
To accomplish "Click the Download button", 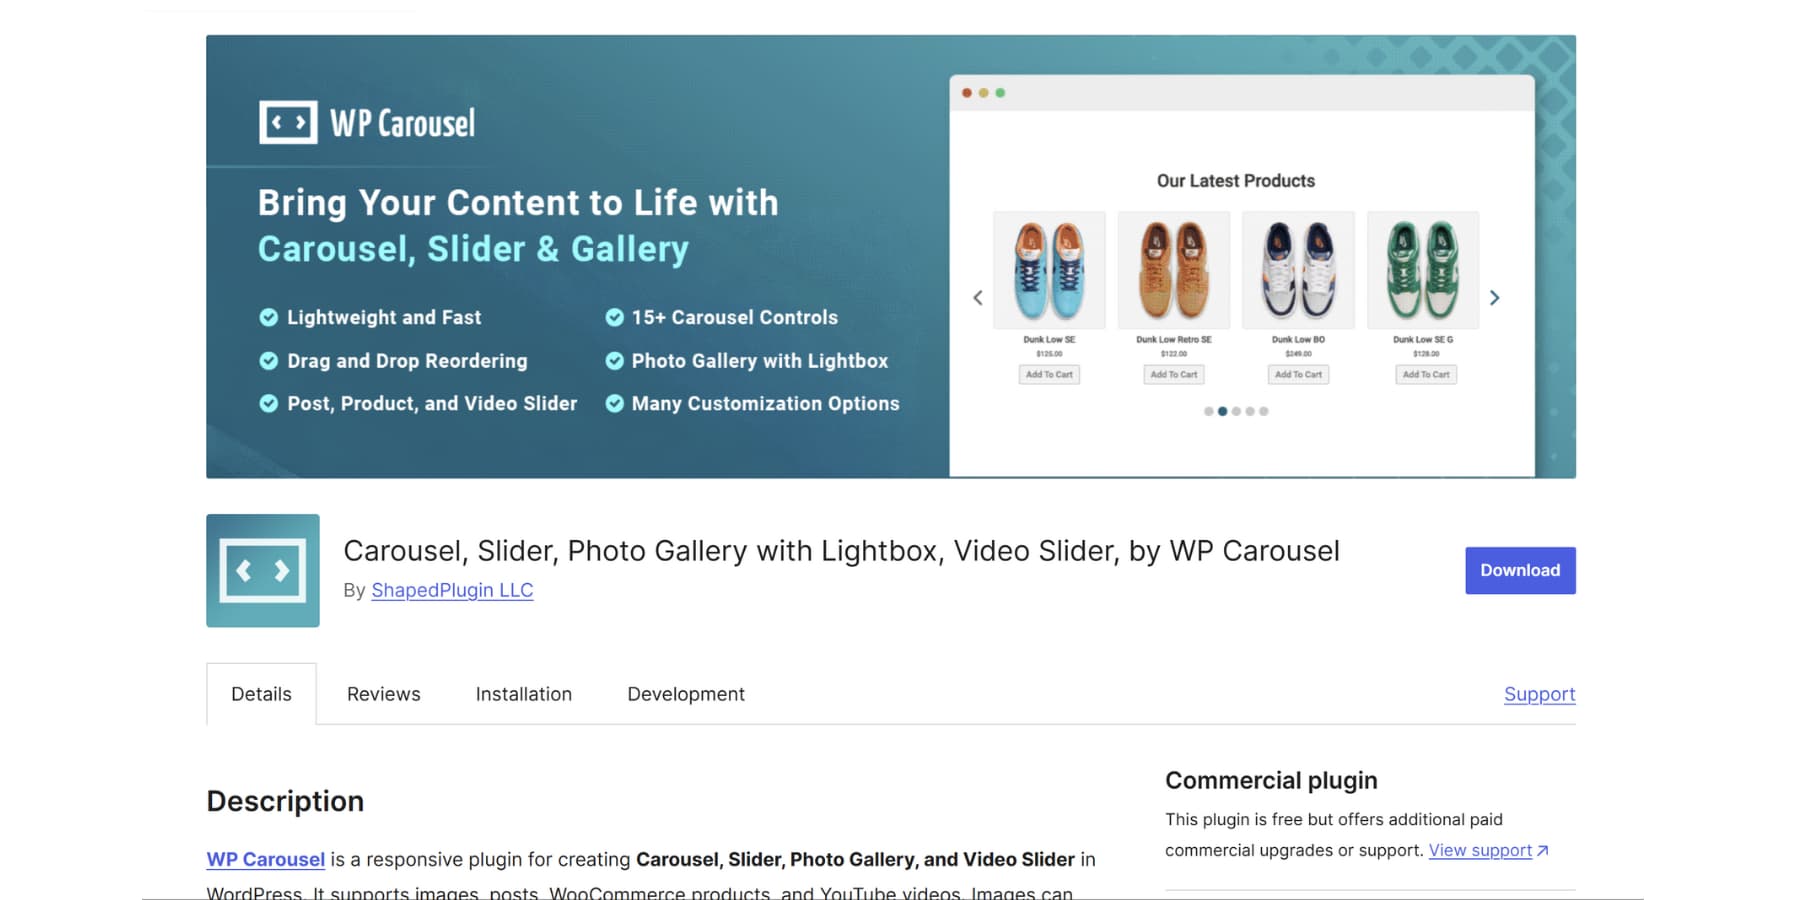I will pos(1520,570).
